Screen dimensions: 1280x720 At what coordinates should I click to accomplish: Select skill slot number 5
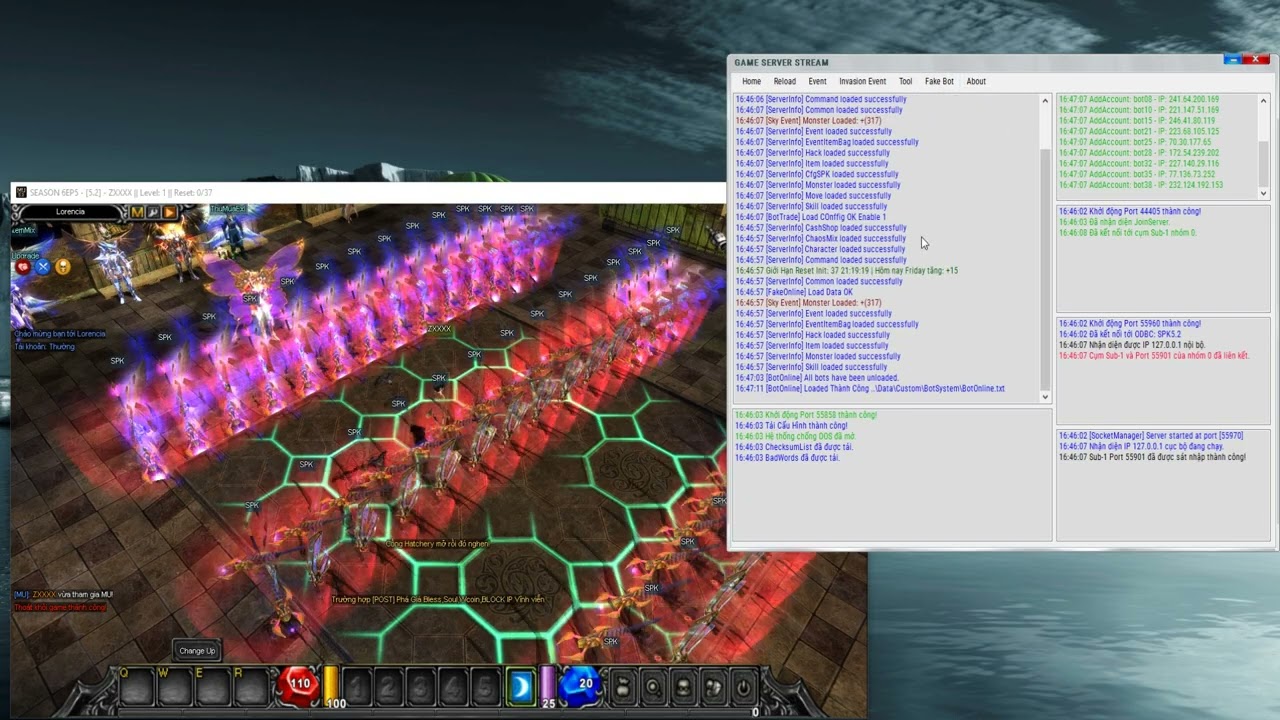click(485, 687)
